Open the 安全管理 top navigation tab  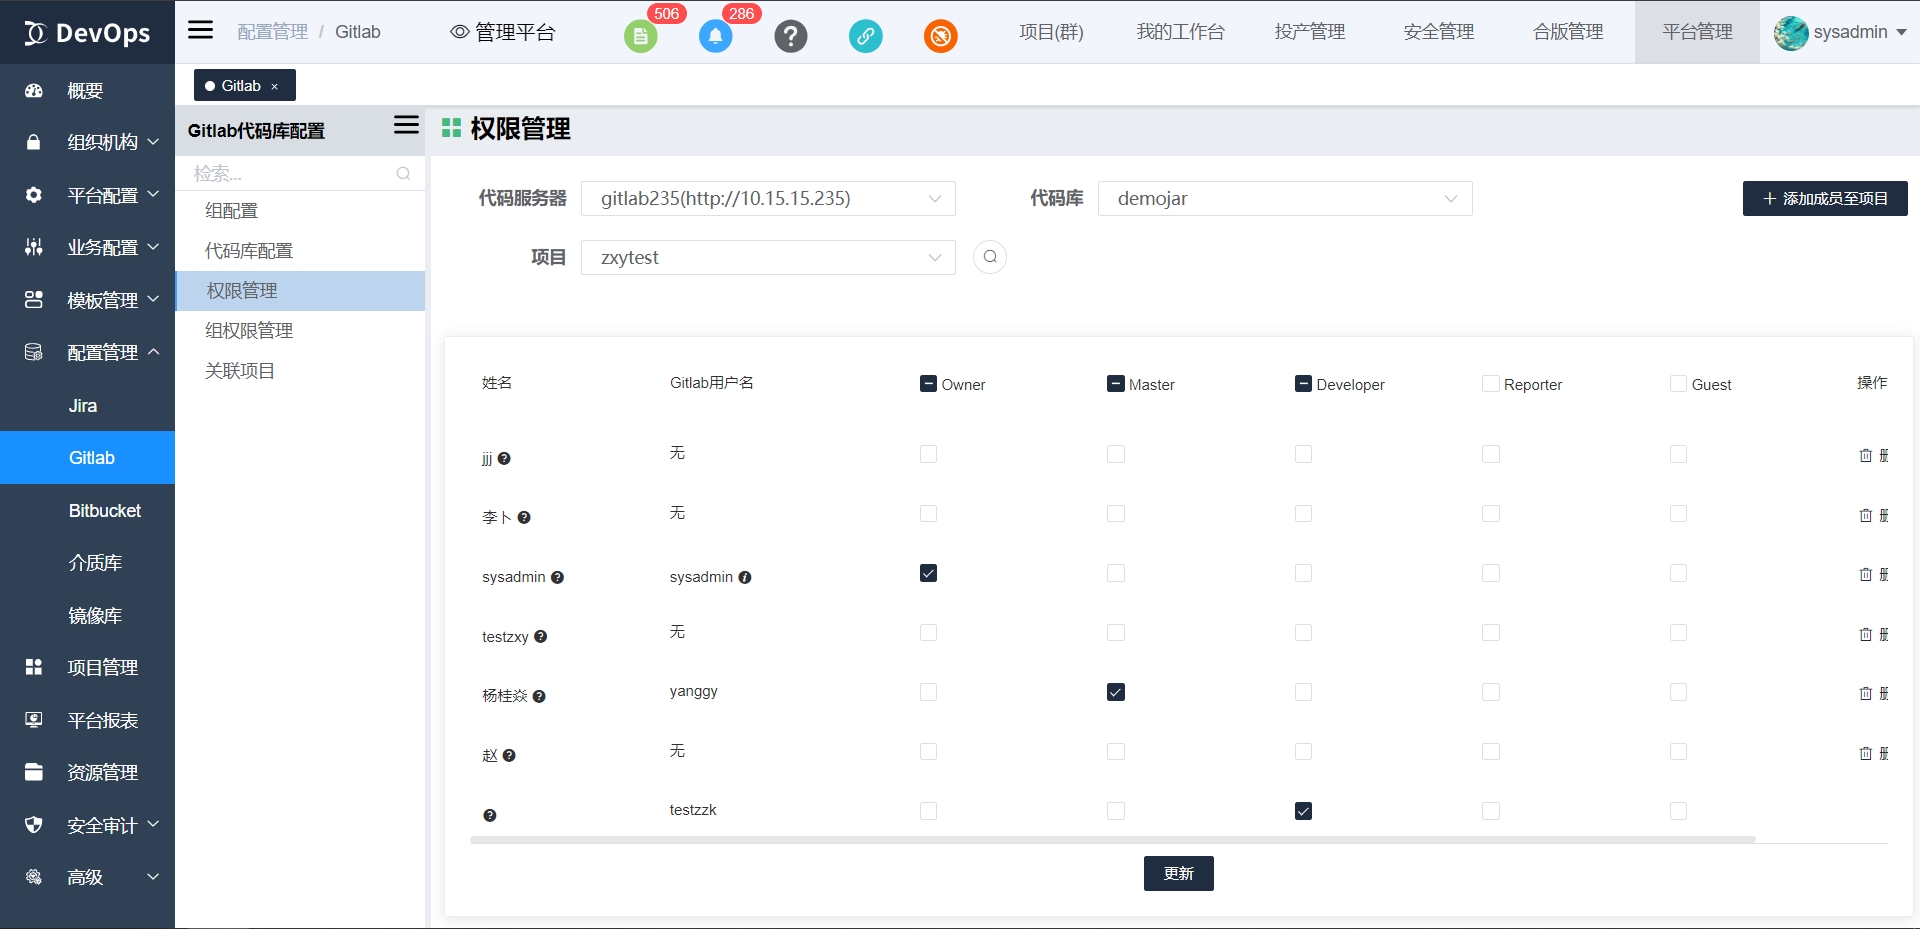pyautogui.click(x=1438, y=32)
